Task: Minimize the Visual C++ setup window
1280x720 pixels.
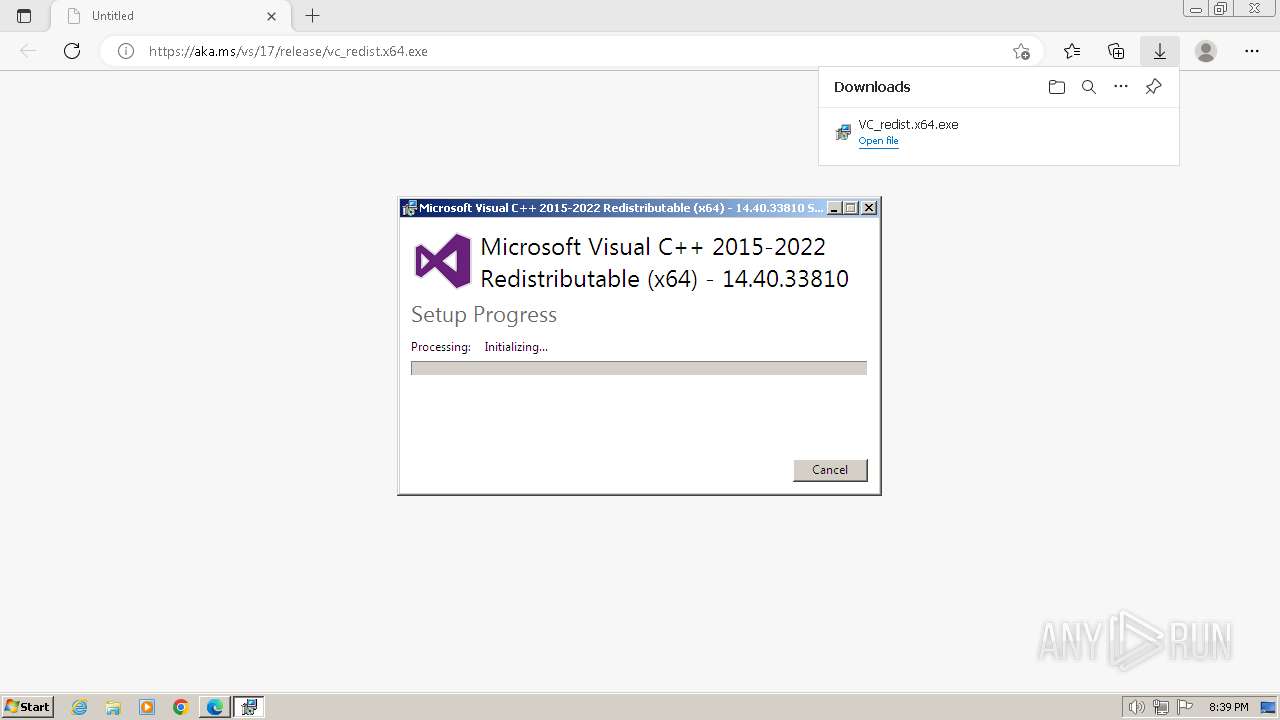Action: pos(834,208)
